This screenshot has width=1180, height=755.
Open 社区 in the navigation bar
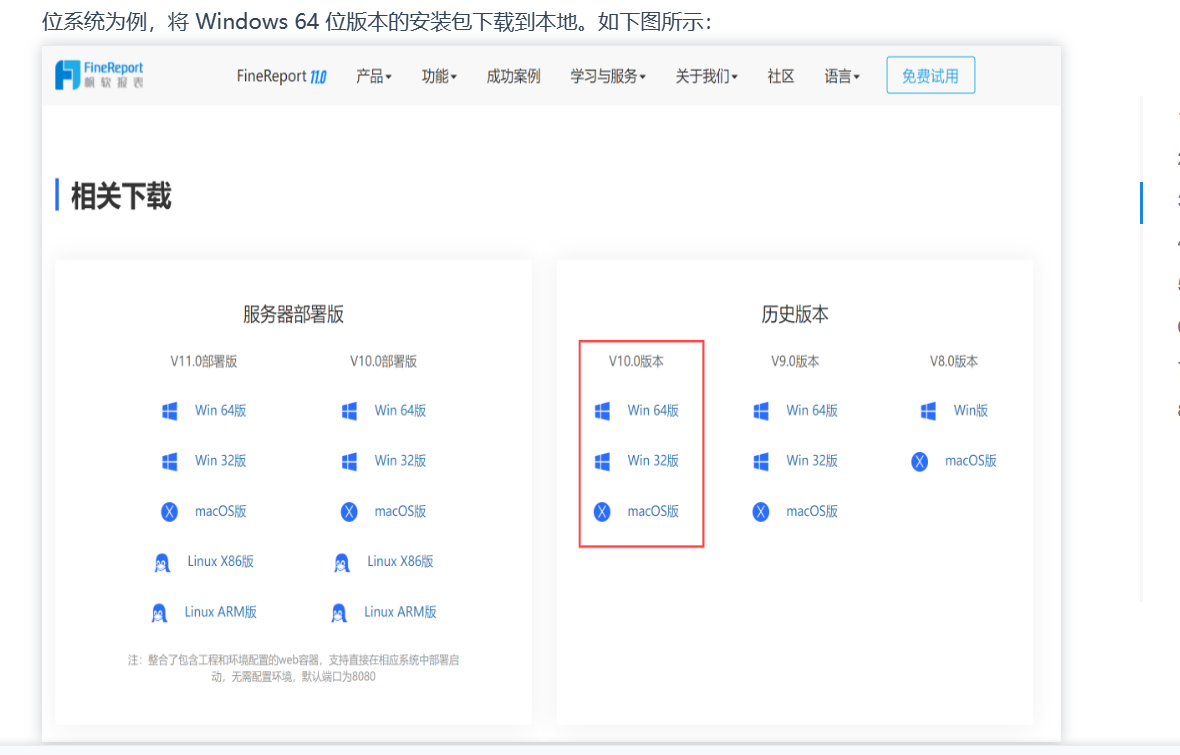[x=780, y=76]
